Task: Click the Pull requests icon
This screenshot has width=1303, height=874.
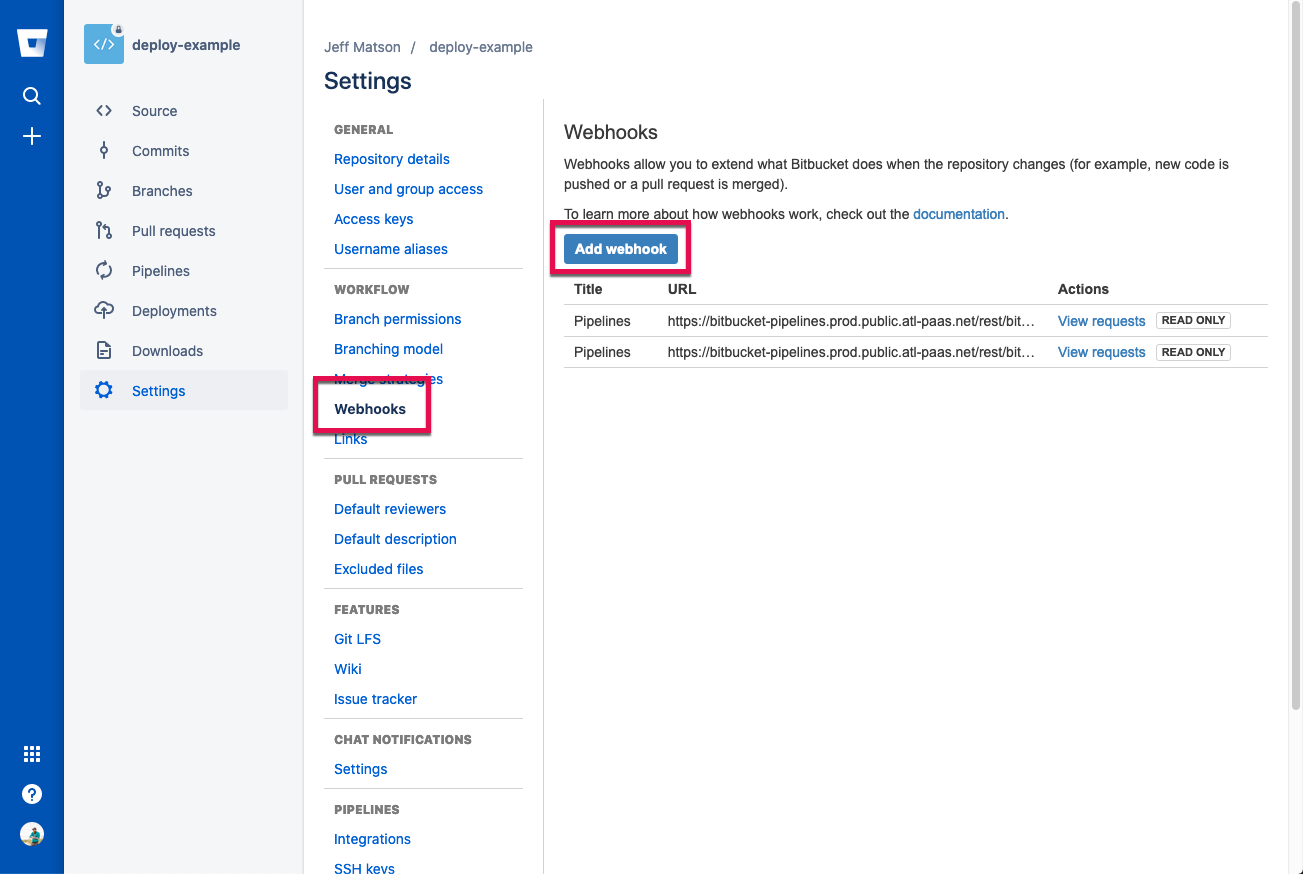Action: [104, 231]
